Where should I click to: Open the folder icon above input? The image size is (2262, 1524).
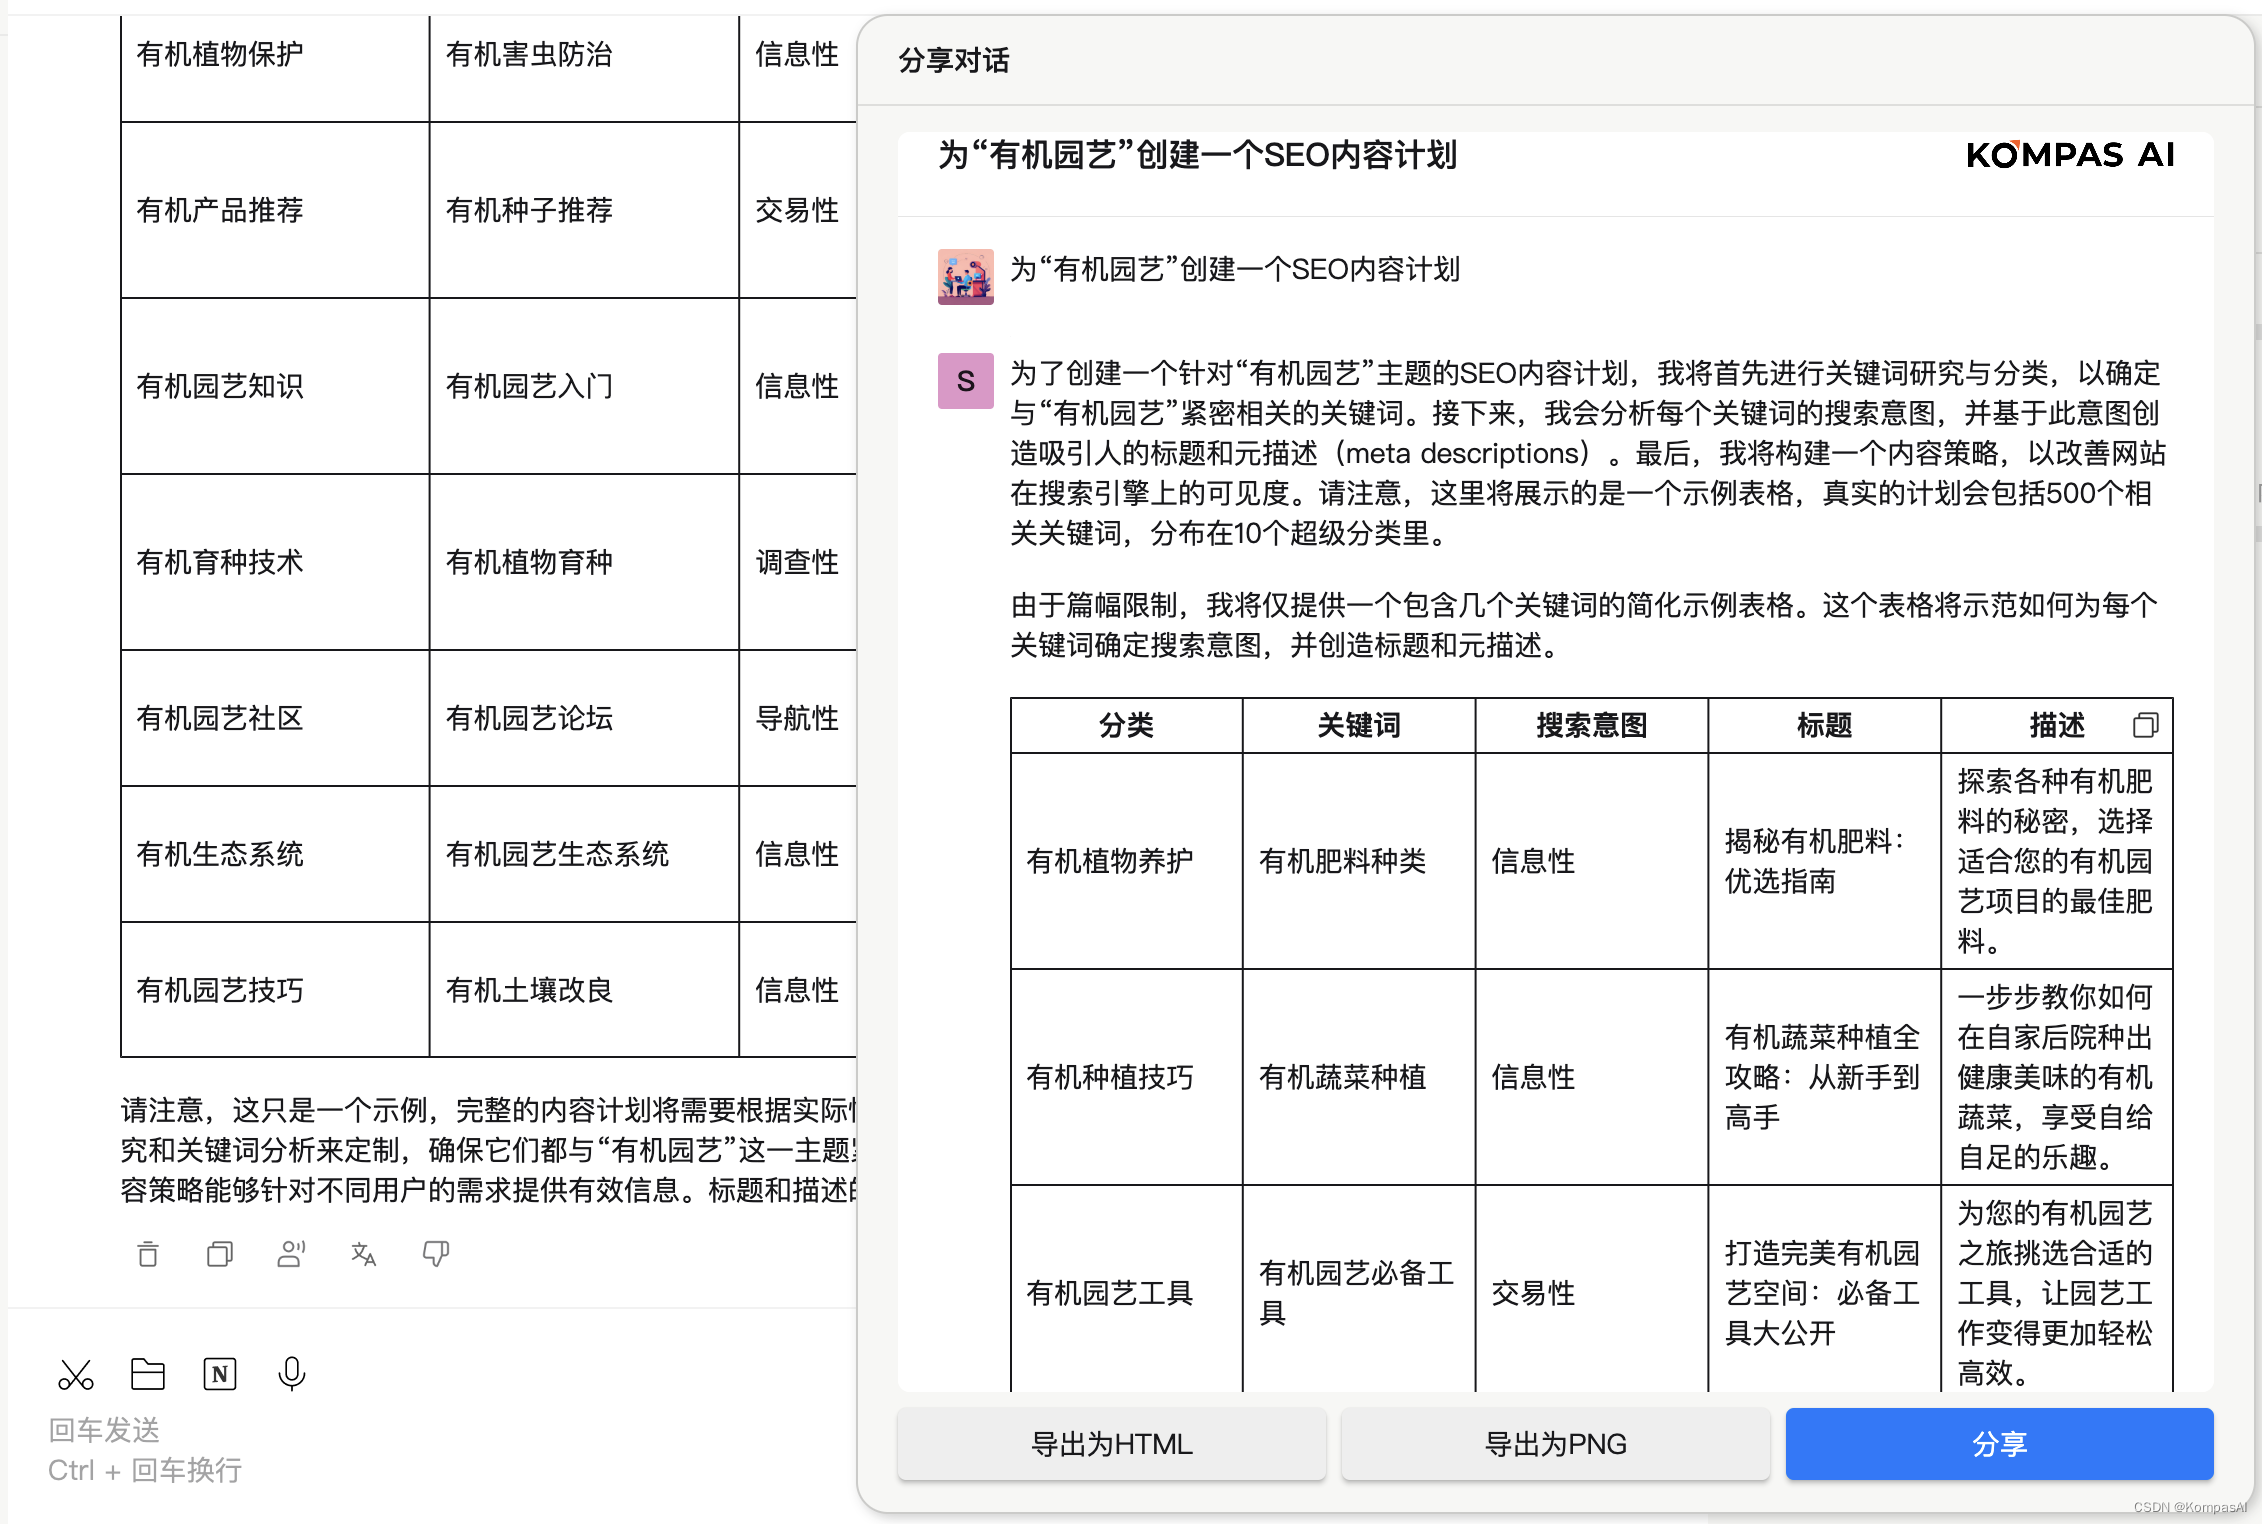tap(148, 1375)
